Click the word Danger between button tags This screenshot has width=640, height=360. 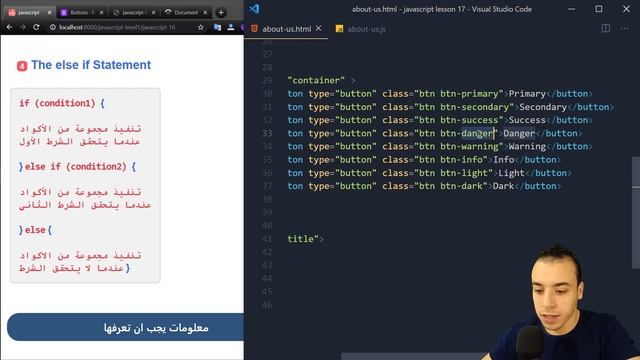[519, 133]
